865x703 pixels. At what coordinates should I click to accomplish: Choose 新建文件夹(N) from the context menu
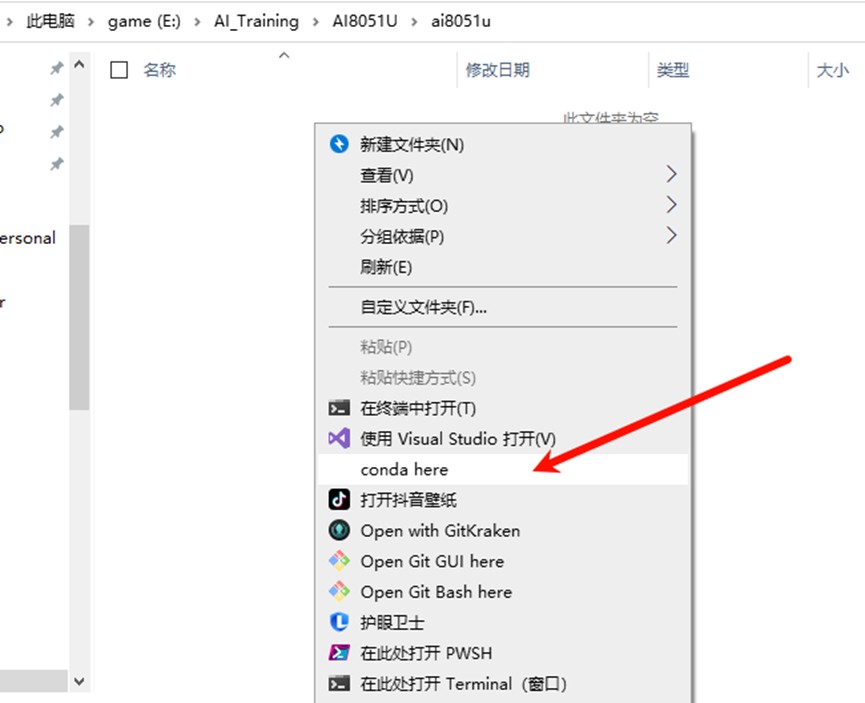[503, 145]
